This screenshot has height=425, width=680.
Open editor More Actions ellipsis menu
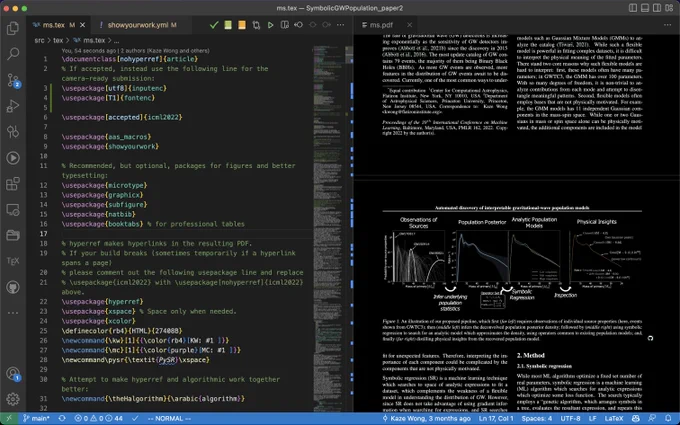point(340,25)
